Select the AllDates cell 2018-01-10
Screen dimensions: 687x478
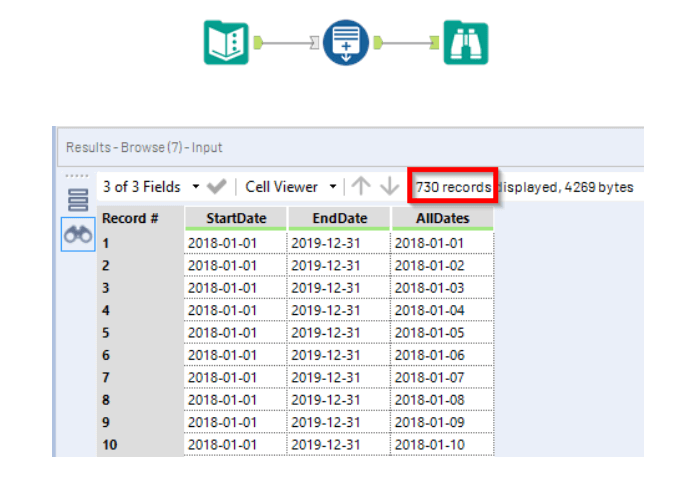(x=442, y=445)
